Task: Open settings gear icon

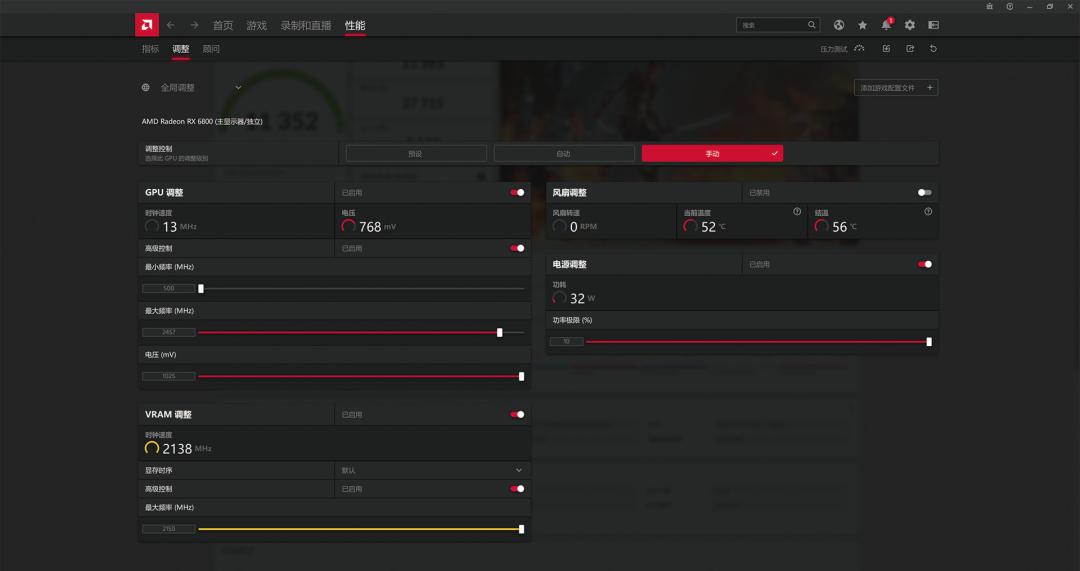Action: 910,25
